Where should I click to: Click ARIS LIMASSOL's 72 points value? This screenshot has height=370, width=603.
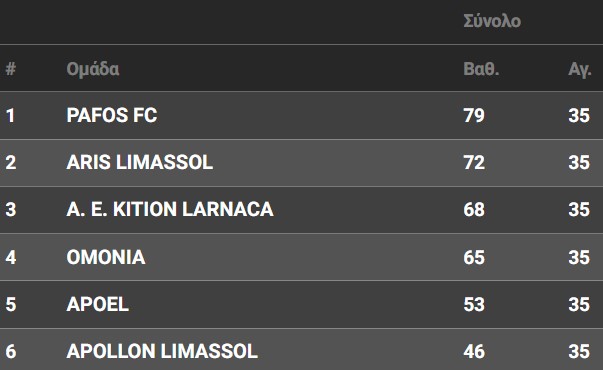474,162
